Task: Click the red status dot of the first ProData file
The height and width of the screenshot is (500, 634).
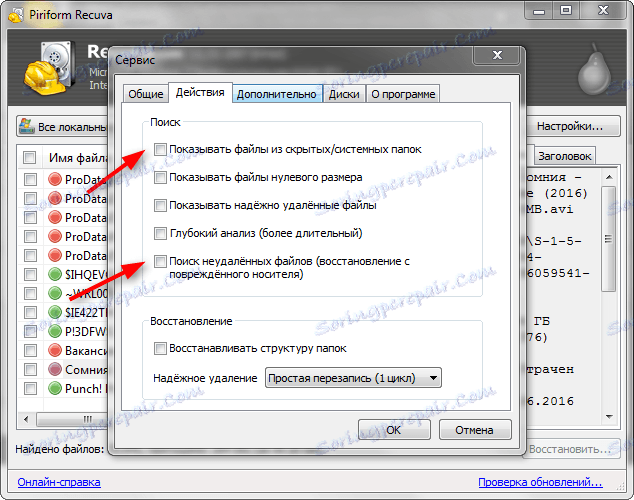Action: 55,179
